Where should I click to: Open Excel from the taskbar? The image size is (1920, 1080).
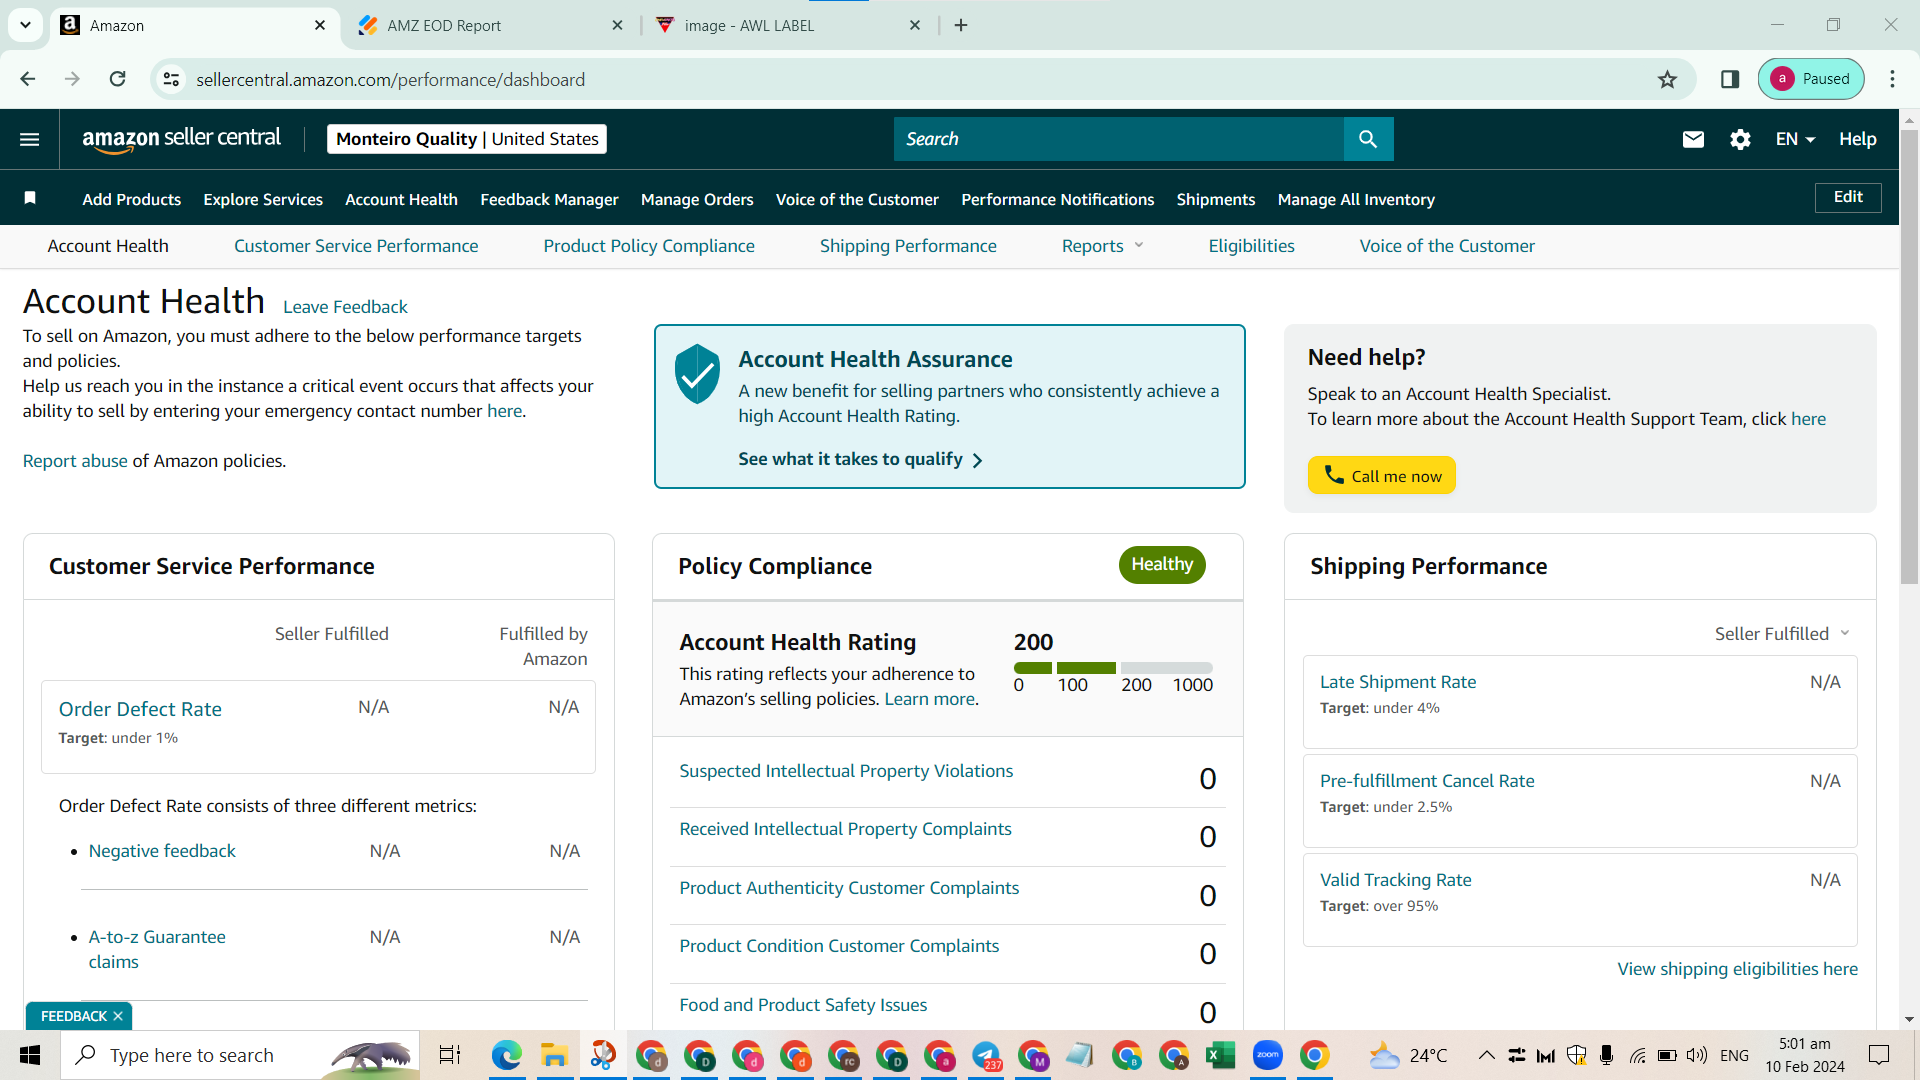coord(1220,1055)
